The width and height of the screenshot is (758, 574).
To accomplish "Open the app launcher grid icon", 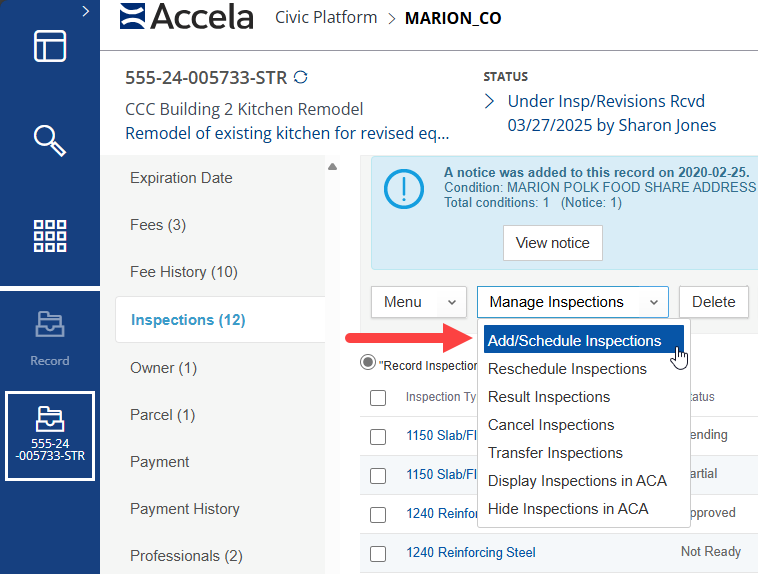I will pos(50,236).
